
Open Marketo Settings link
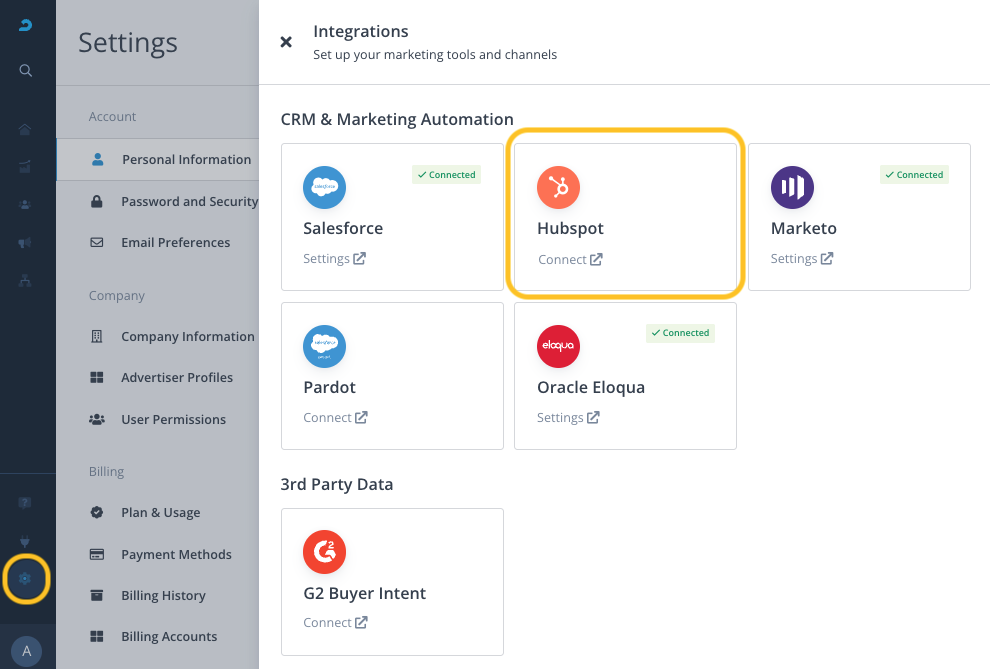click(x=801, y=258)
